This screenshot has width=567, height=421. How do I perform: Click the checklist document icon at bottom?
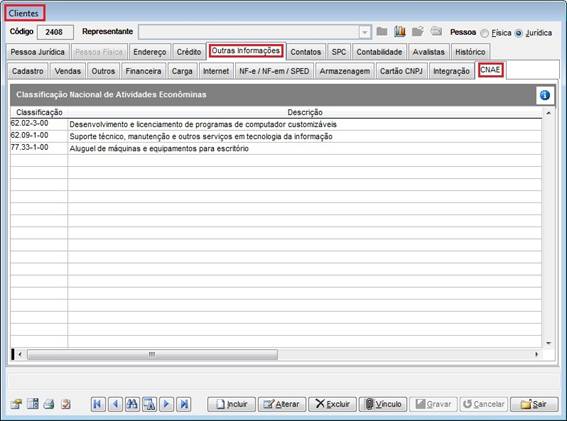pyautogui.click(x=66, y=404)
